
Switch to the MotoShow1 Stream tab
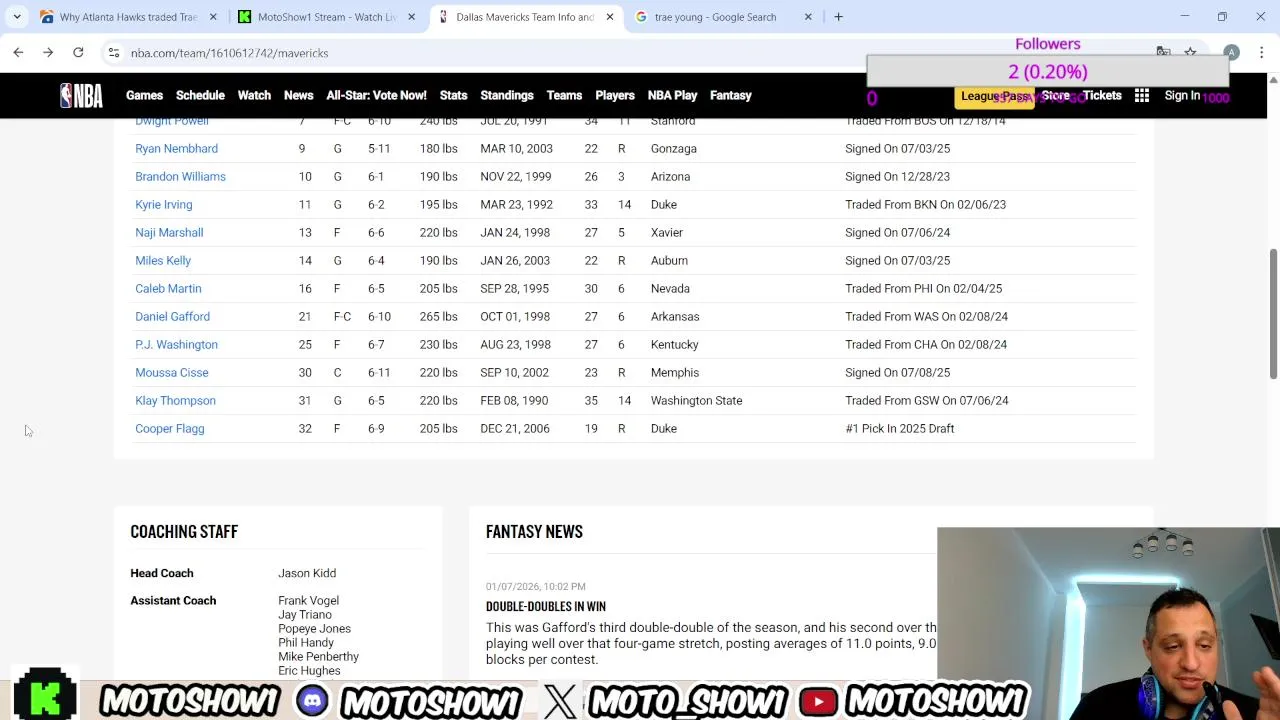click(x=326, y=17)
